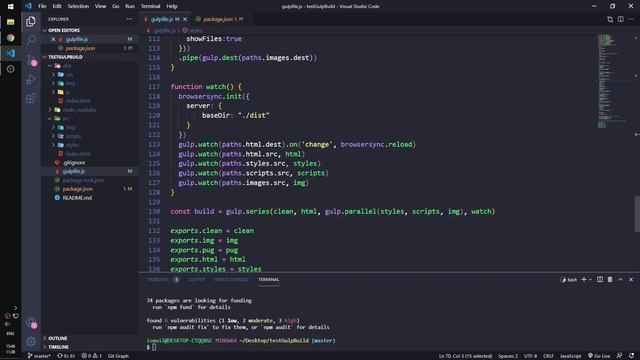Open the Go menu
The width and height of the screenshot is (640, 360).
click(116, 6)
